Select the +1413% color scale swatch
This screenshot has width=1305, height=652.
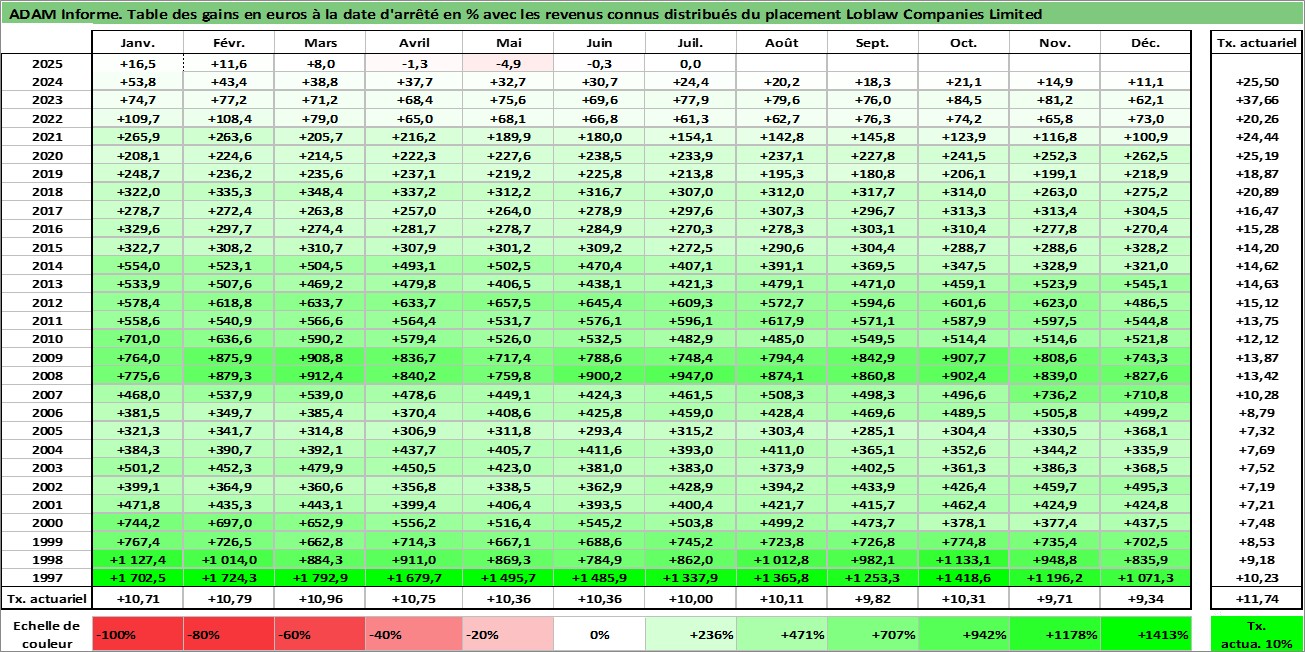click(x=1146, y=633)
